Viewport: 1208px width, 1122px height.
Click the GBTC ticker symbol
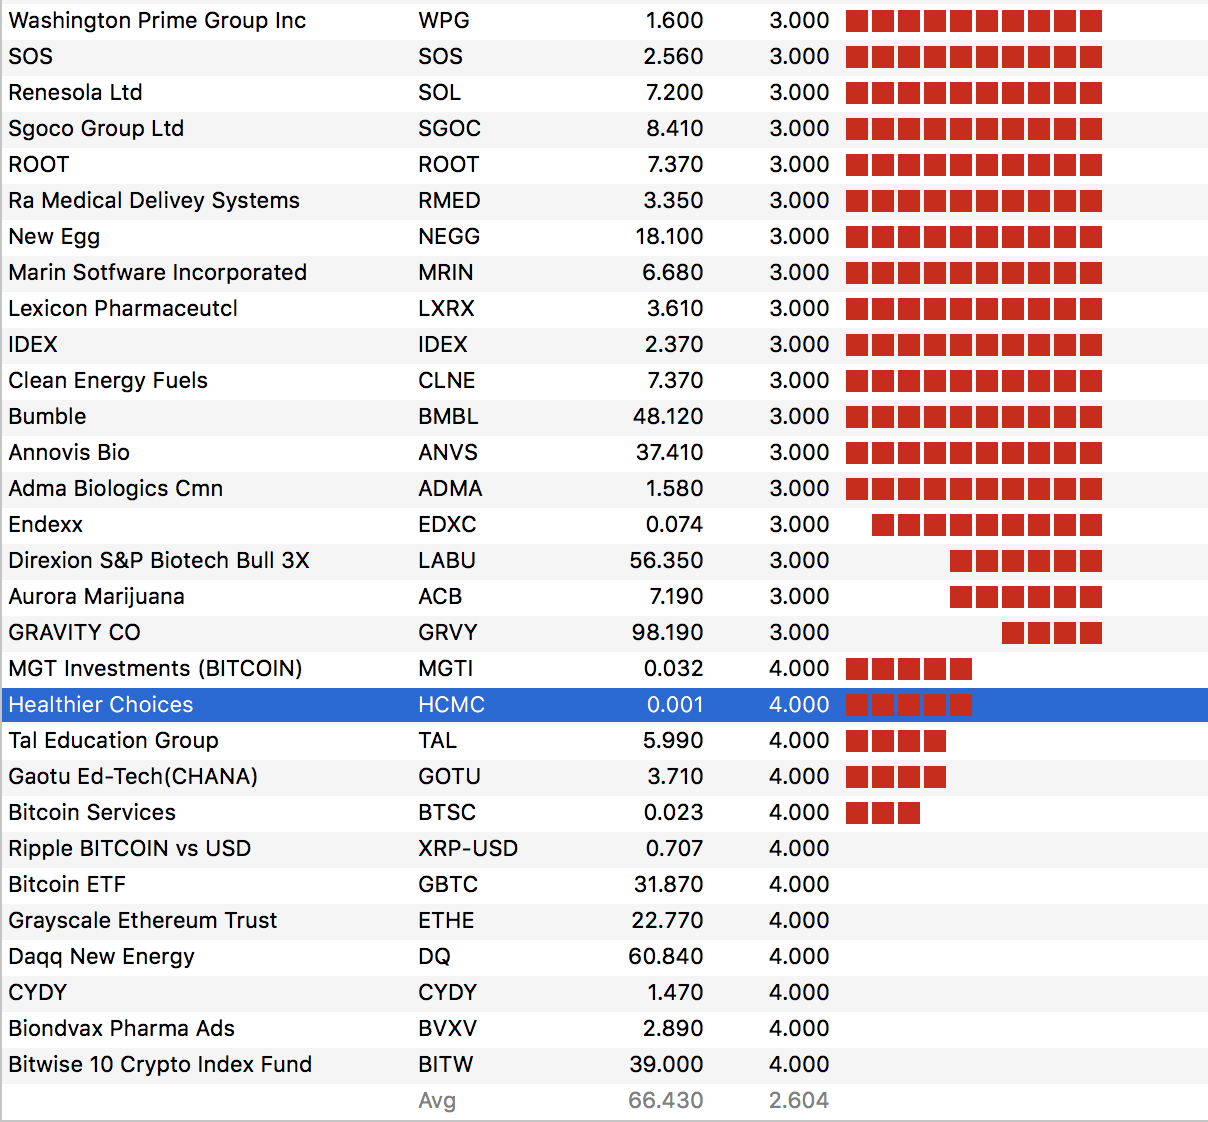coord(447,885)
